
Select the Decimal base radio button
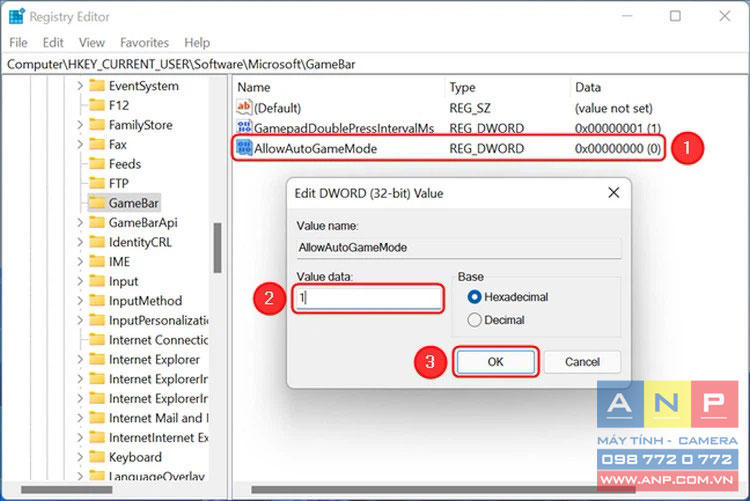[x=474, y=320]
